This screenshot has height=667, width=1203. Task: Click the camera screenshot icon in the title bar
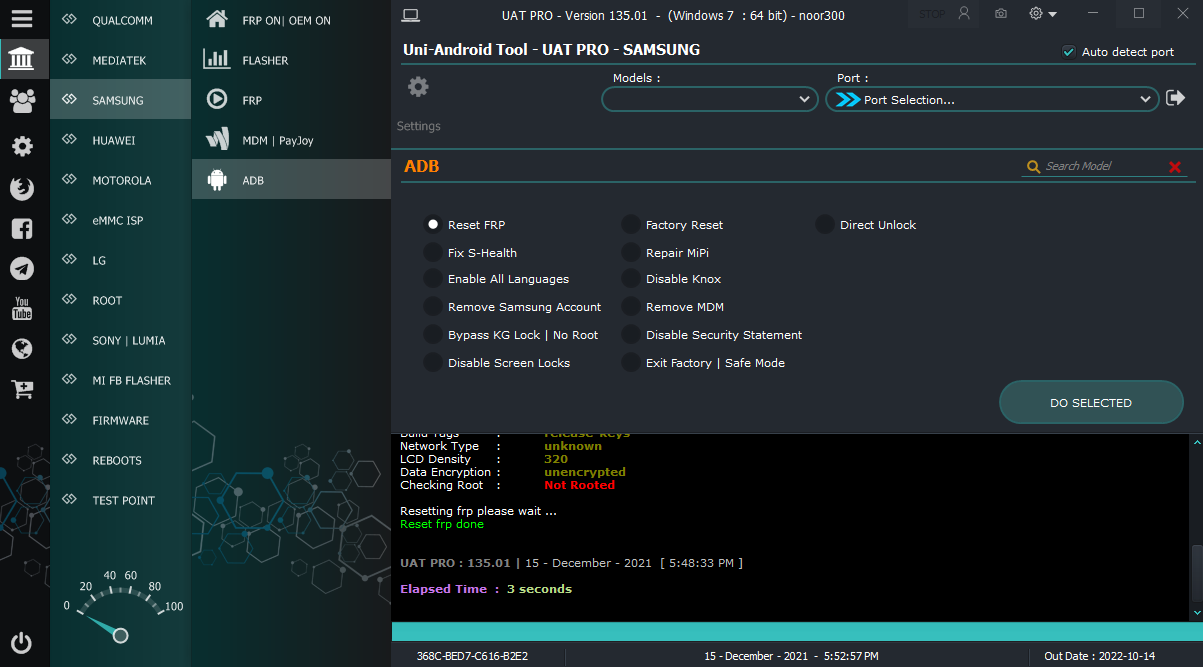click(x=1001, y=14)
